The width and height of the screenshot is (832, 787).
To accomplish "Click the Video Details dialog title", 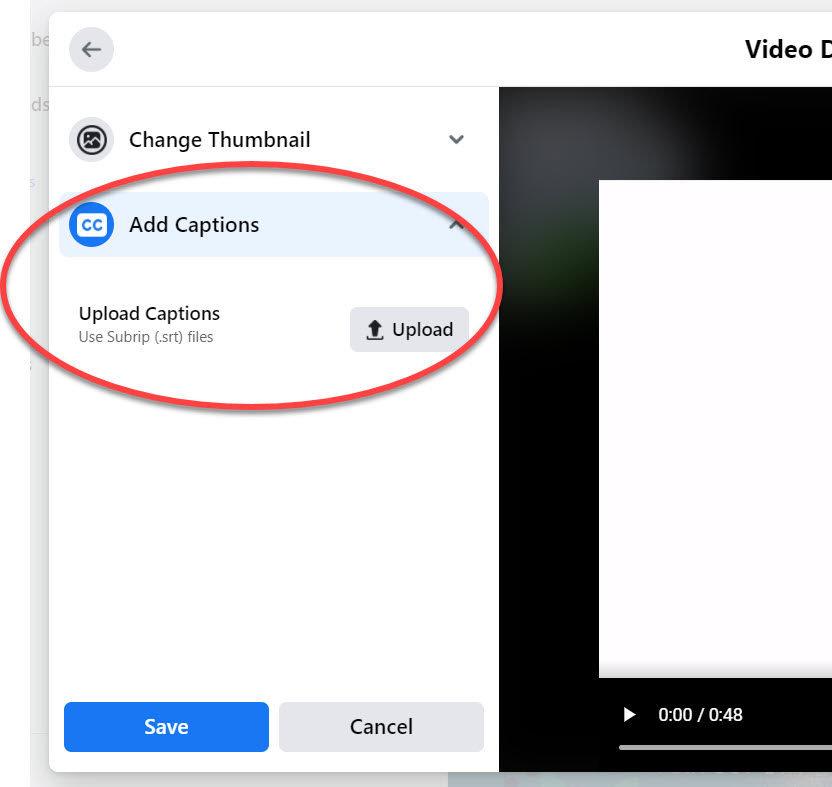I will 788,49.
